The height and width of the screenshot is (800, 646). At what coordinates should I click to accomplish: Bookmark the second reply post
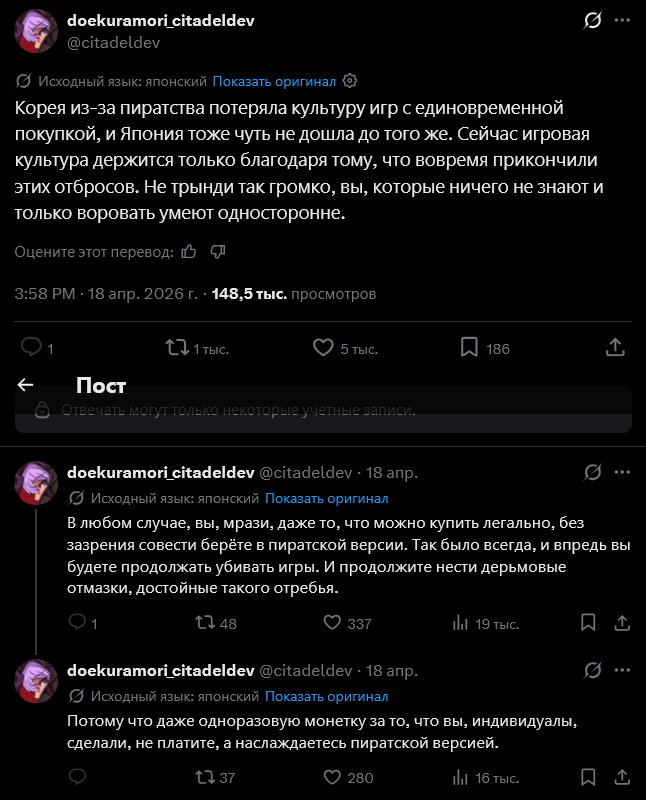pos(588,777)
